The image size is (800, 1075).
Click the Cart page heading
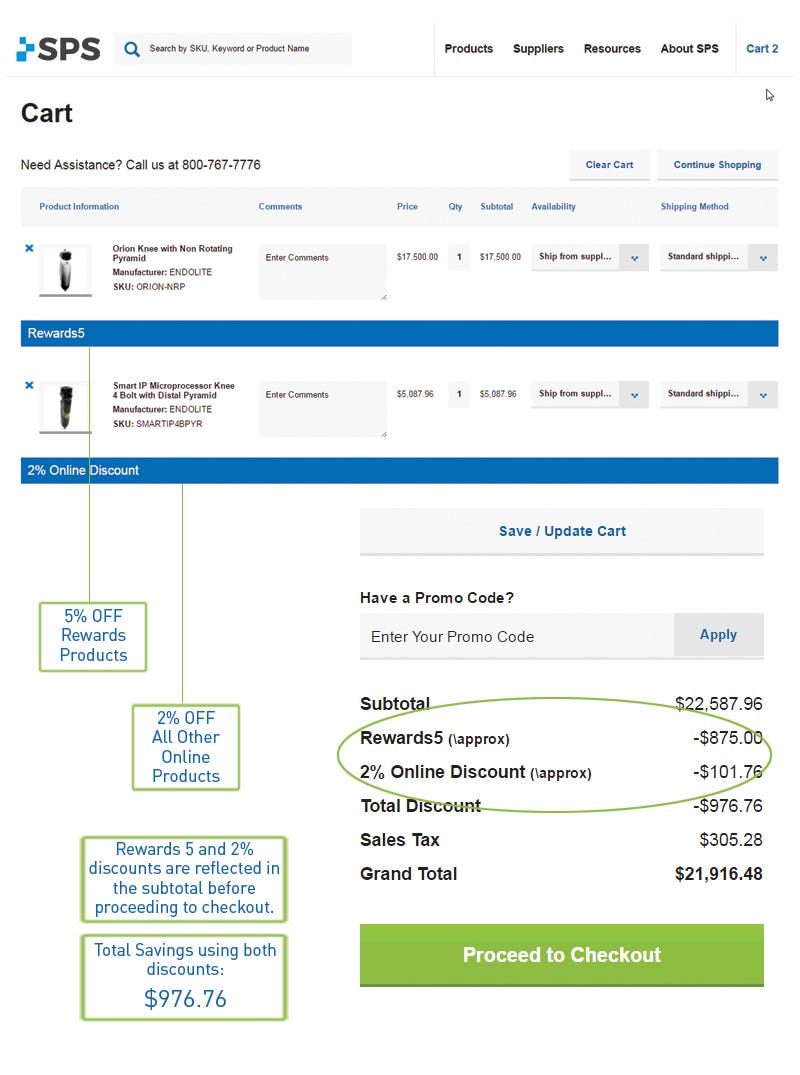[x=47, y=113]
